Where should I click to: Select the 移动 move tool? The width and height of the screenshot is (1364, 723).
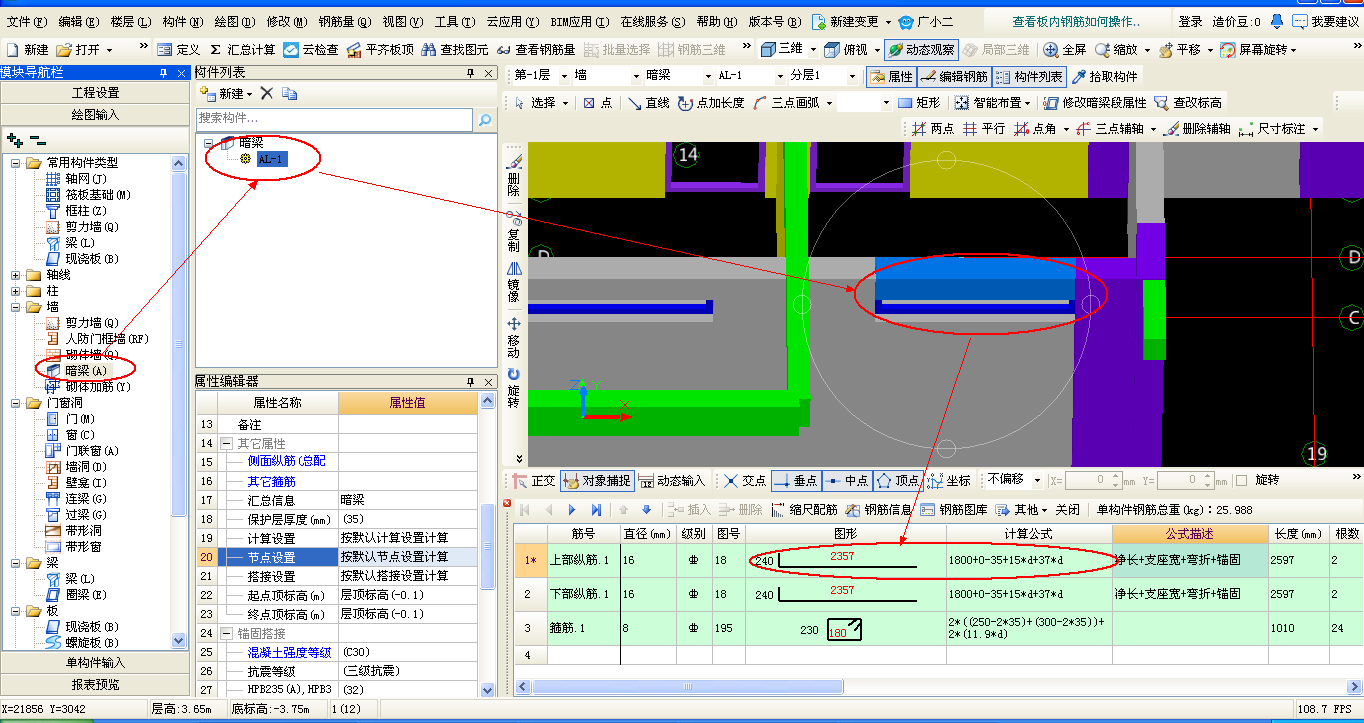pyautogui.click(x=514, y=338)
